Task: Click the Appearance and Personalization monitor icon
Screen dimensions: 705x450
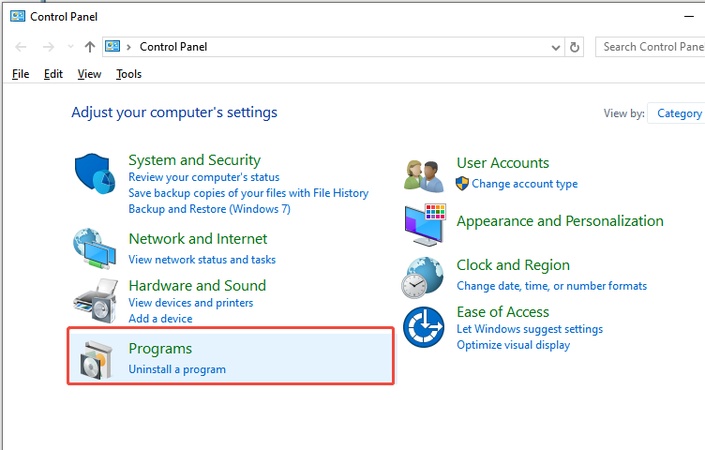Action: pos(425,224)
